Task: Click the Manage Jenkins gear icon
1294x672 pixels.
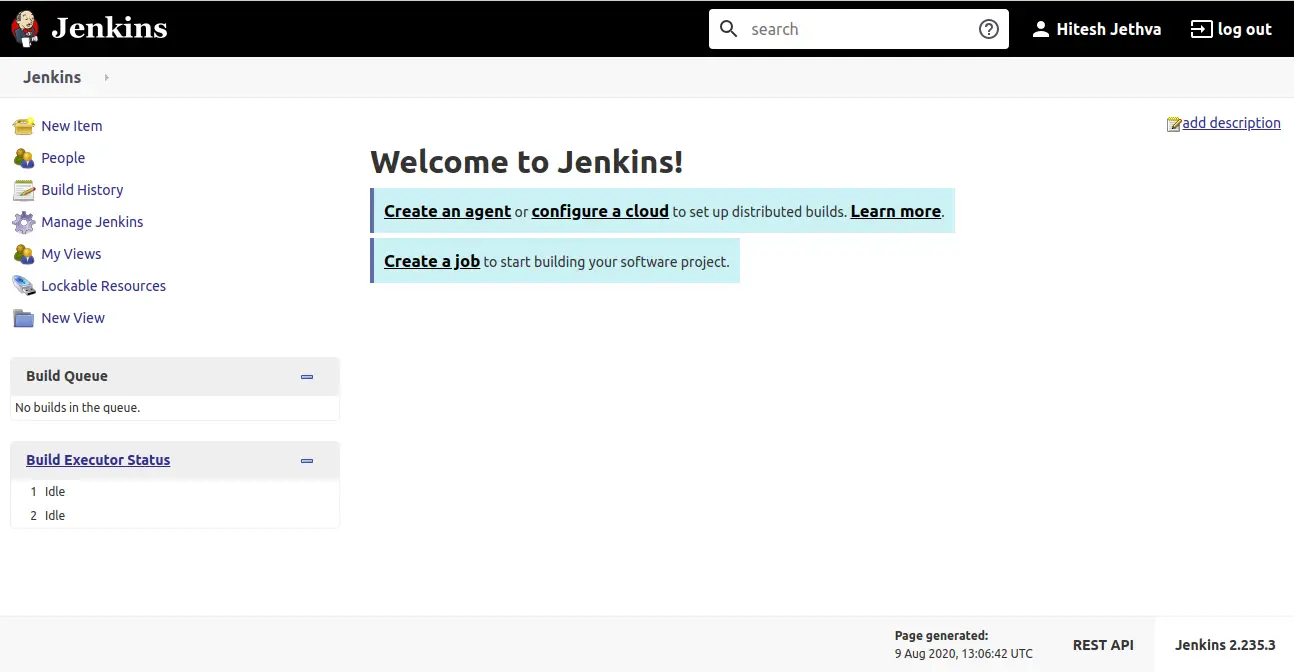Action: pos(24,222)
